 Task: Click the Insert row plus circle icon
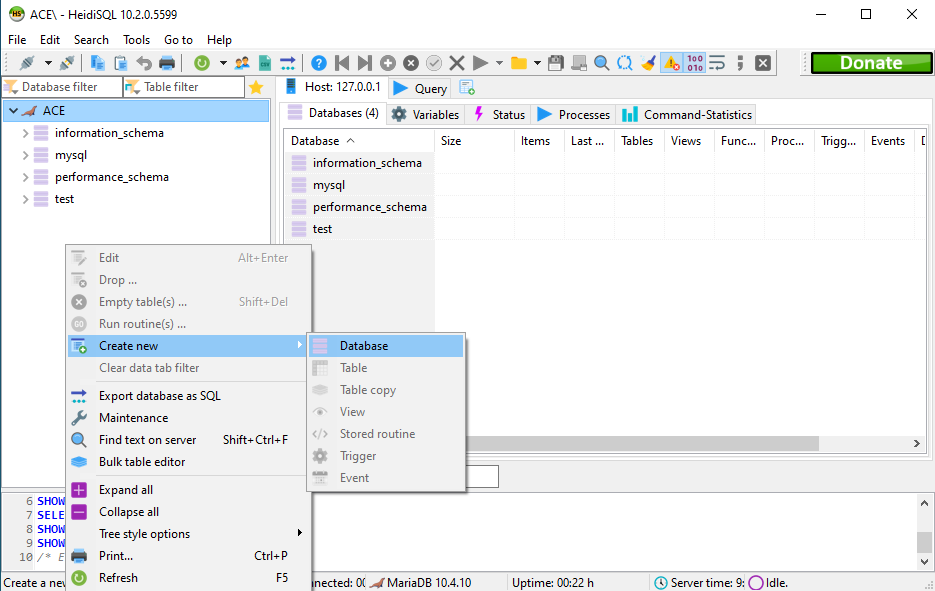(388, 63)
